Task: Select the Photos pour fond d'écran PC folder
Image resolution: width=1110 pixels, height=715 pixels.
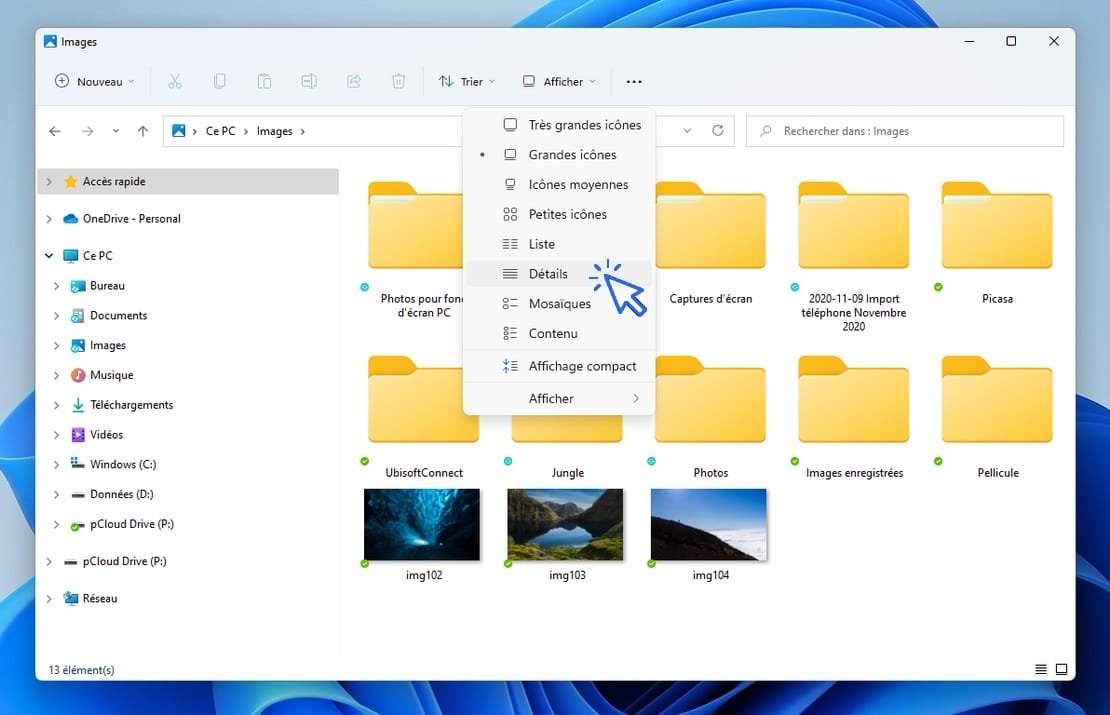Action: click(415, 249)
